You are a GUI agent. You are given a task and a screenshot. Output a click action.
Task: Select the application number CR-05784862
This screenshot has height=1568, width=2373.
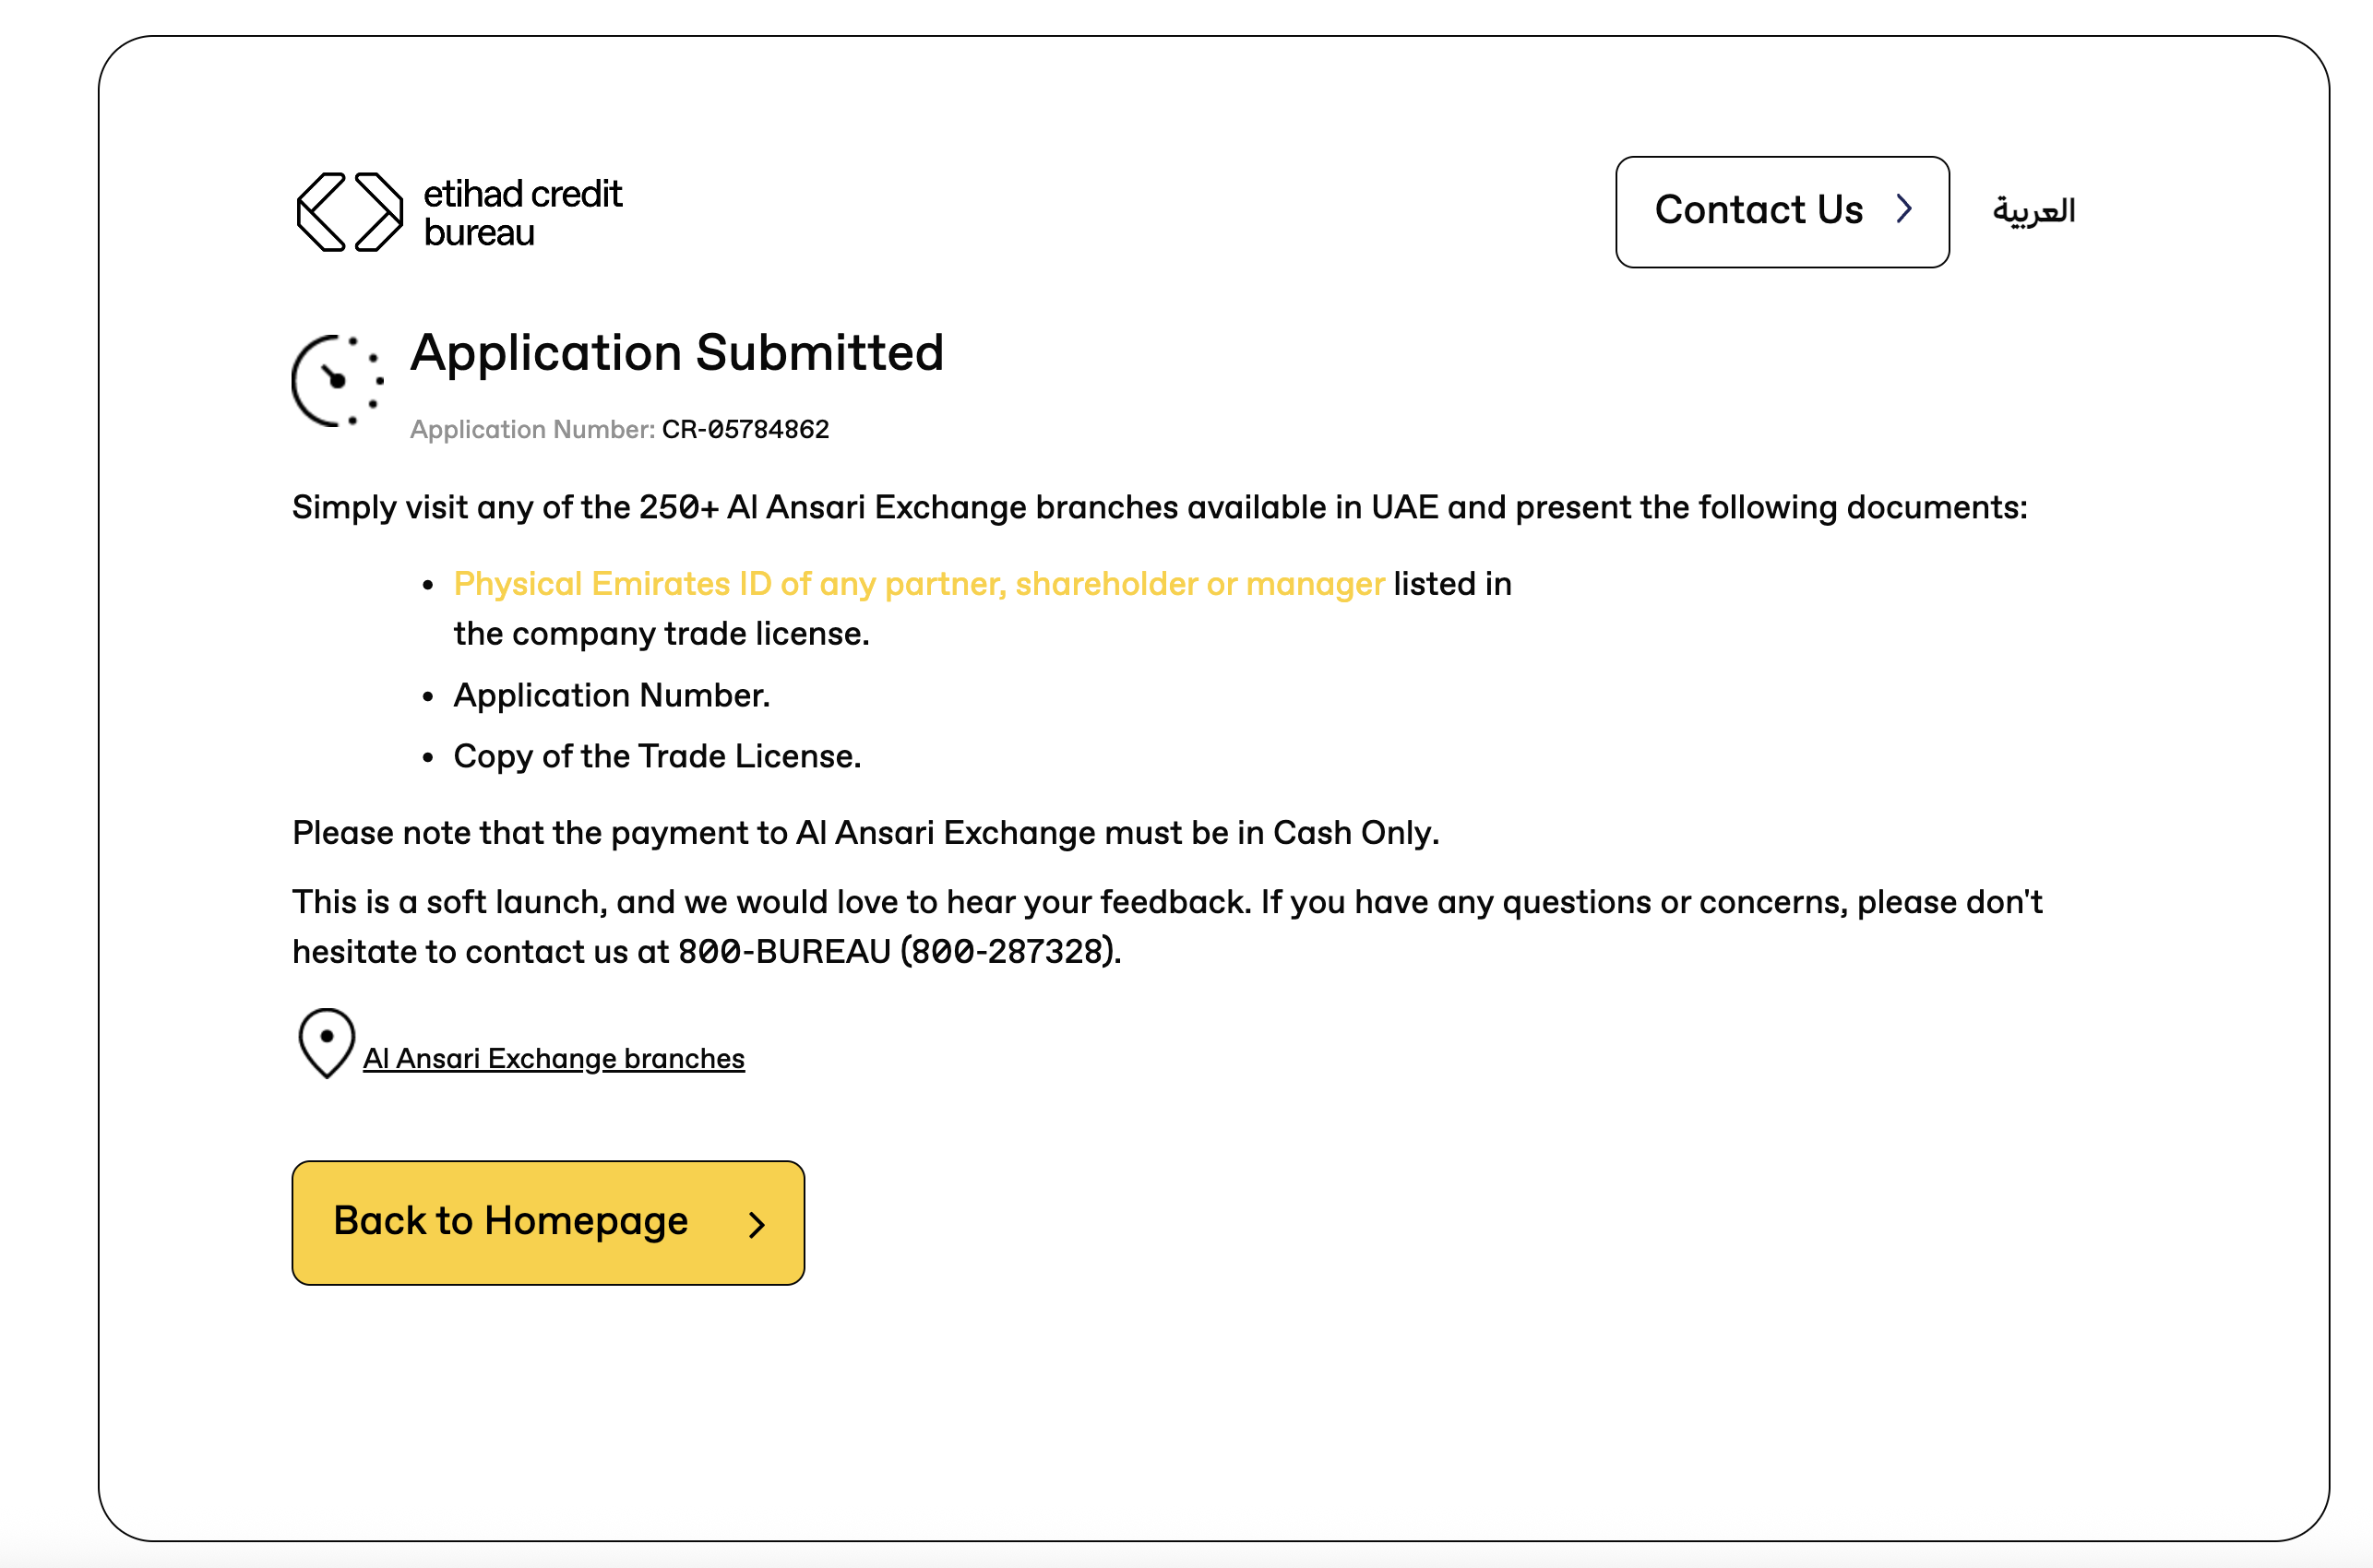coord(746,429)
